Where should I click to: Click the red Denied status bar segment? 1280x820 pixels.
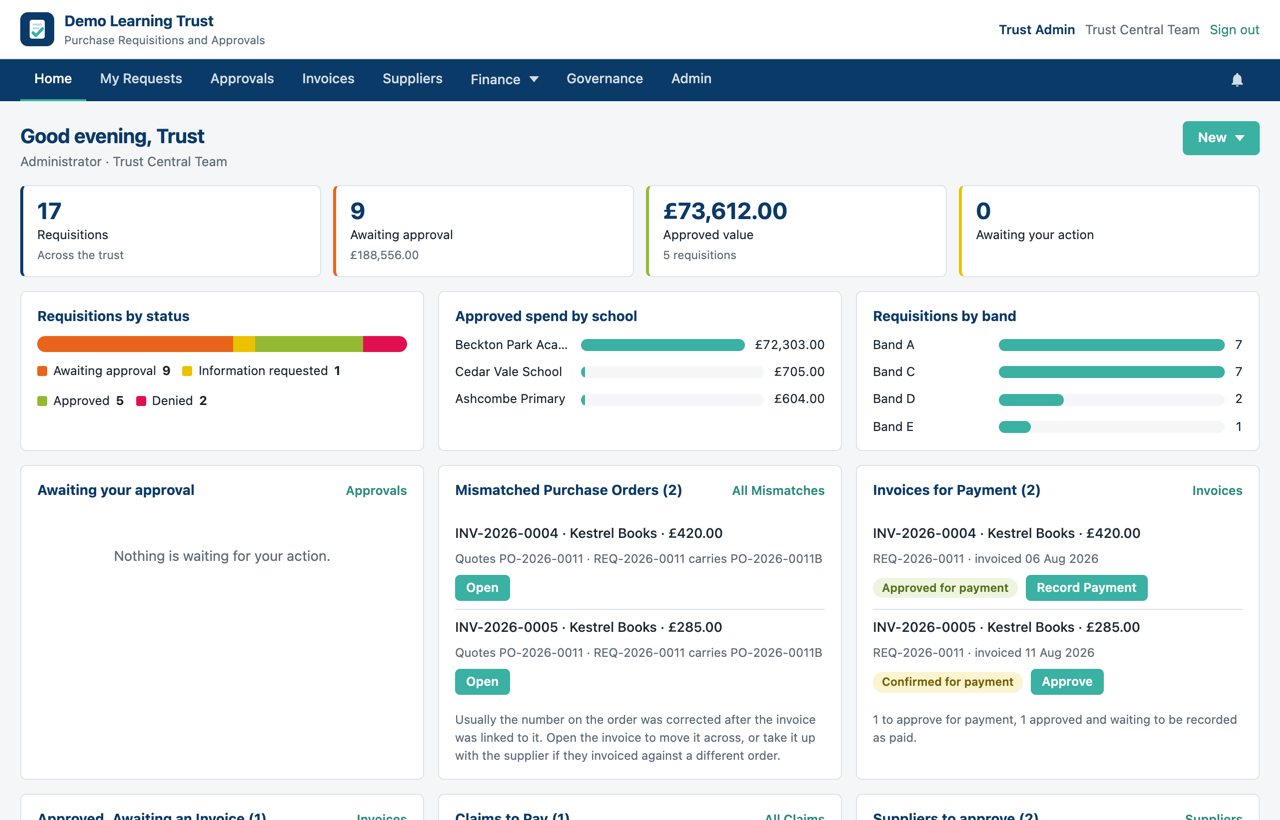click(x=385, y=344)
